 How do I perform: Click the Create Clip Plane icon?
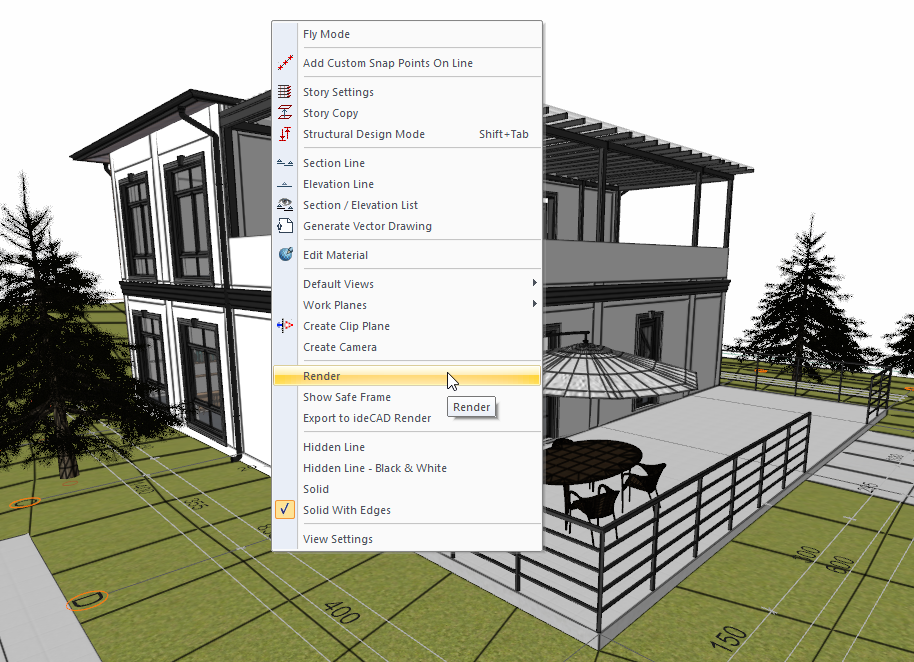(285, 325)
